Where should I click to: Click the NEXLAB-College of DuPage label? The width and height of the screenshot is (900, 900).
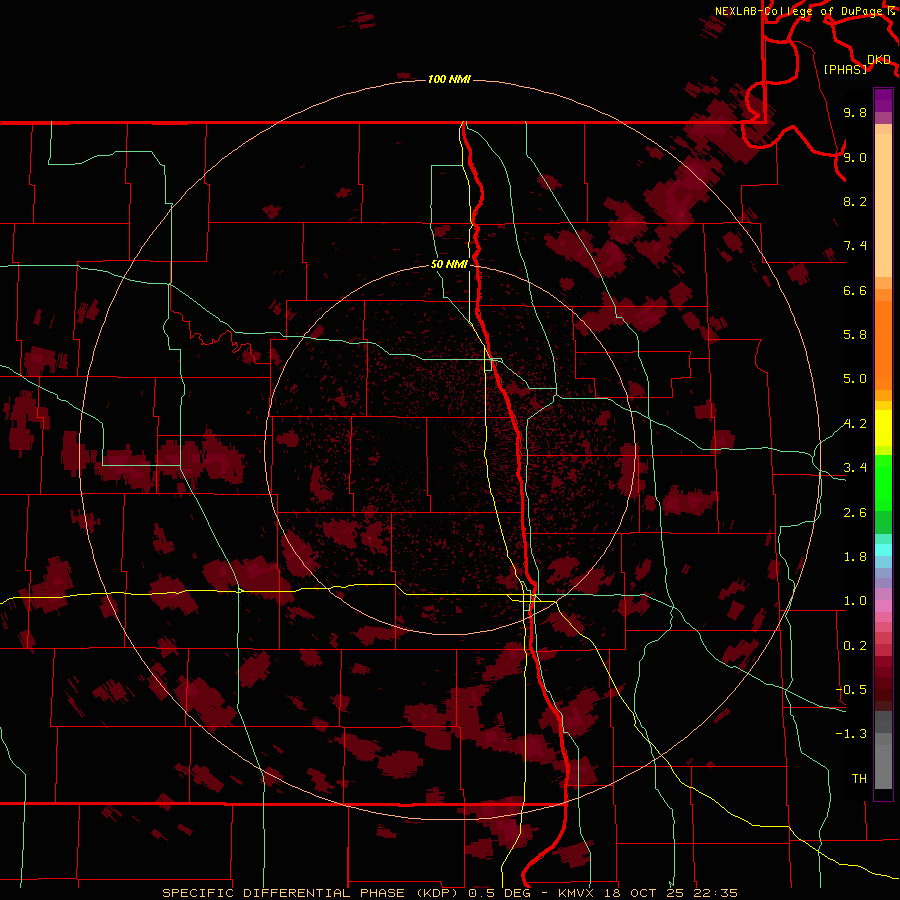[799, 11]
